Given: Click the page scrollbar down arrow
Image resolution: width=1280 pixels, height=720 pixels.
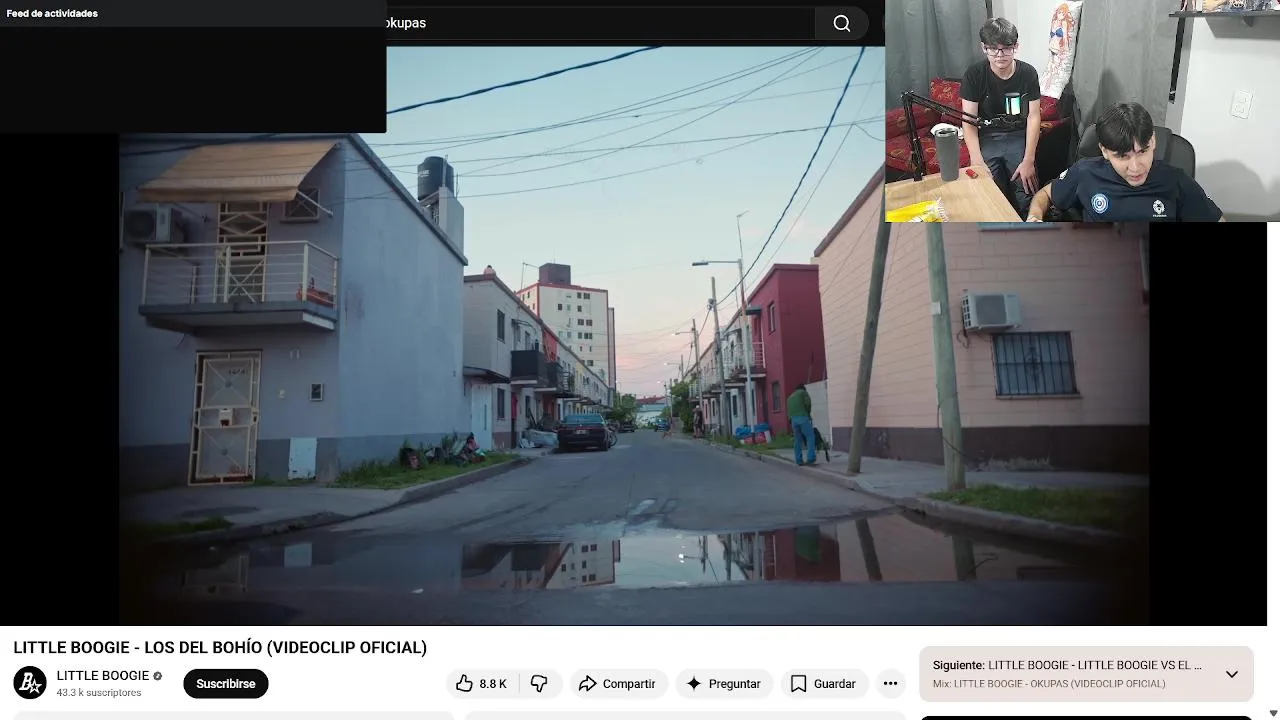Looking at the screenshot, I should click(1273, 713).
